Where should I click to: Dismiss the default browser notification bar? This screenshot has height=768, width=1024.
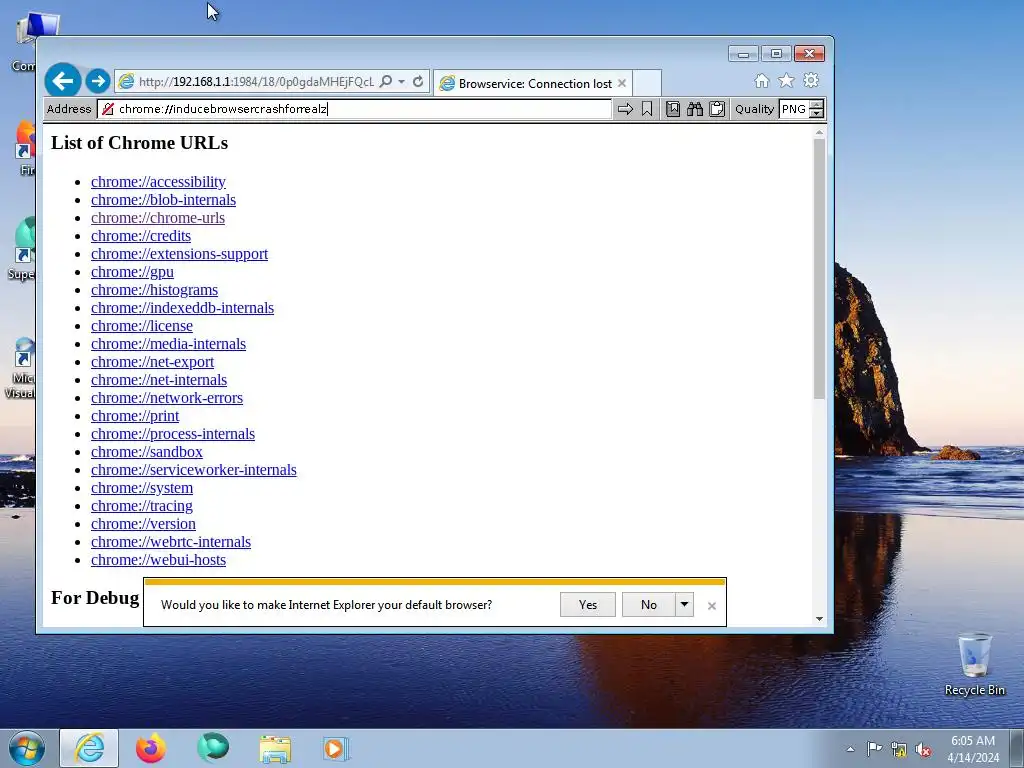tap(712, 606)
